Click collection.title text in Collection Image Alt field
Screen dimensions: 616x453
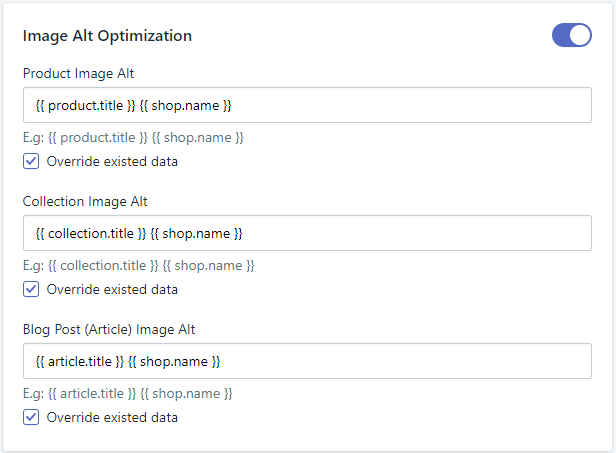click(96, 233)
